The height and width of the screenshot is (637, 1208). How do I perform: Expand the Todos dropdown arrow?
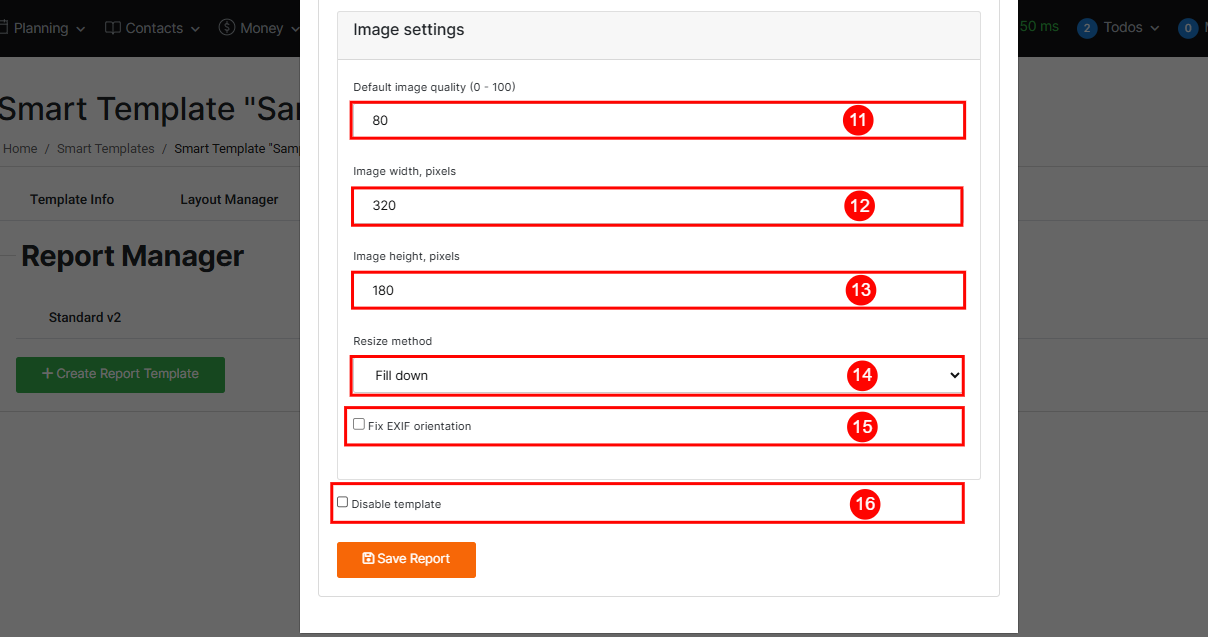pos(1155,29)
